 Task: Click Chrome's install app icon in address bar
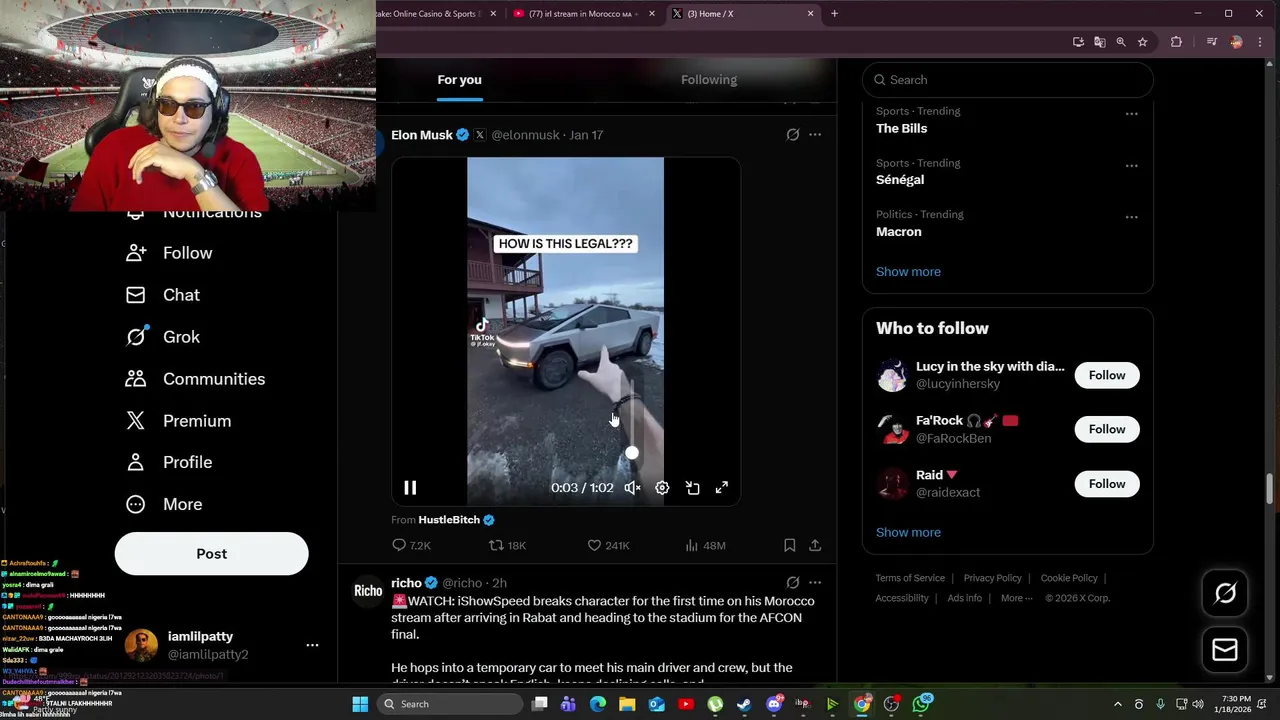[1078, 42]
